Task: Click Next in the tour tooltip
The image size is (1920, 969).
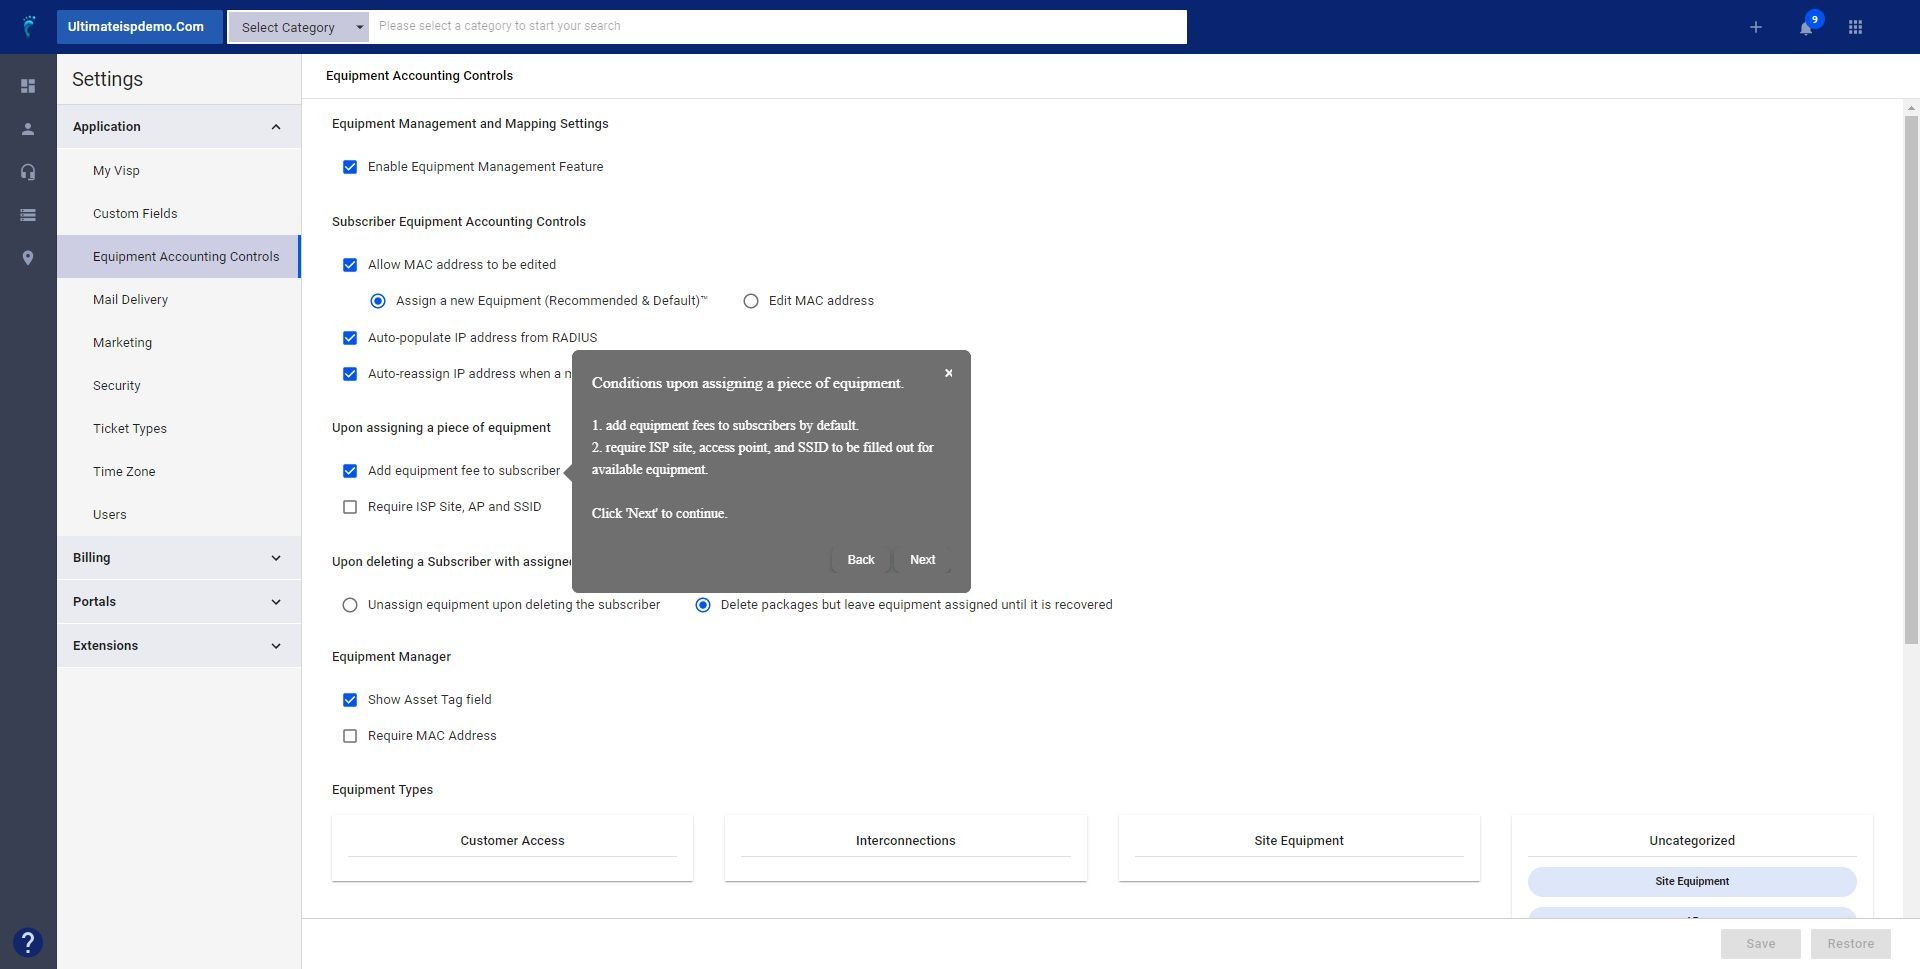Action: coord(922,560)
